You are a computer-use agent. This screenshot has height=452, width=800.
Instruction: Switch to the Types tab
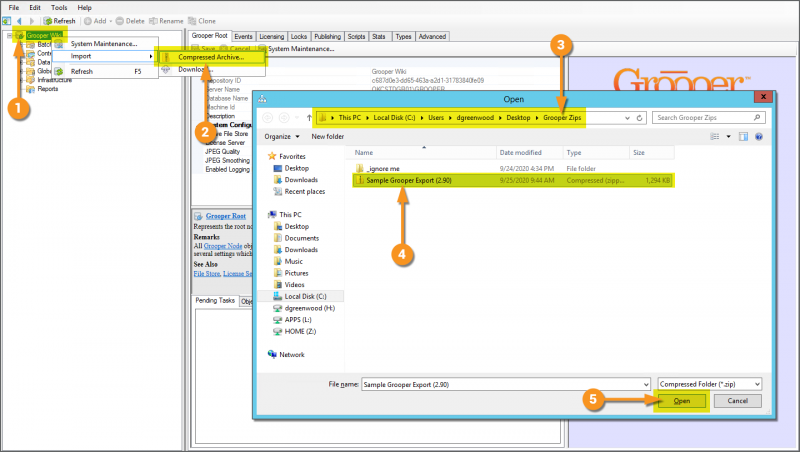403,37
